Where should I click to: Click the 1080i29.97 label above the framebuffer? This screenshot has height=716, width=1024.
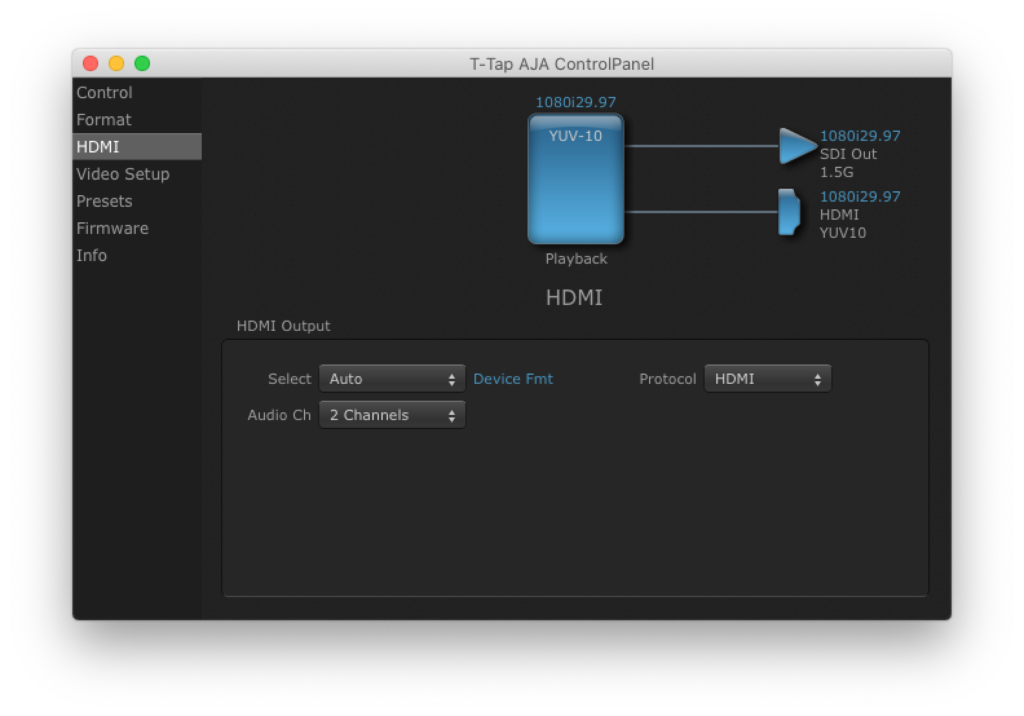575,102
